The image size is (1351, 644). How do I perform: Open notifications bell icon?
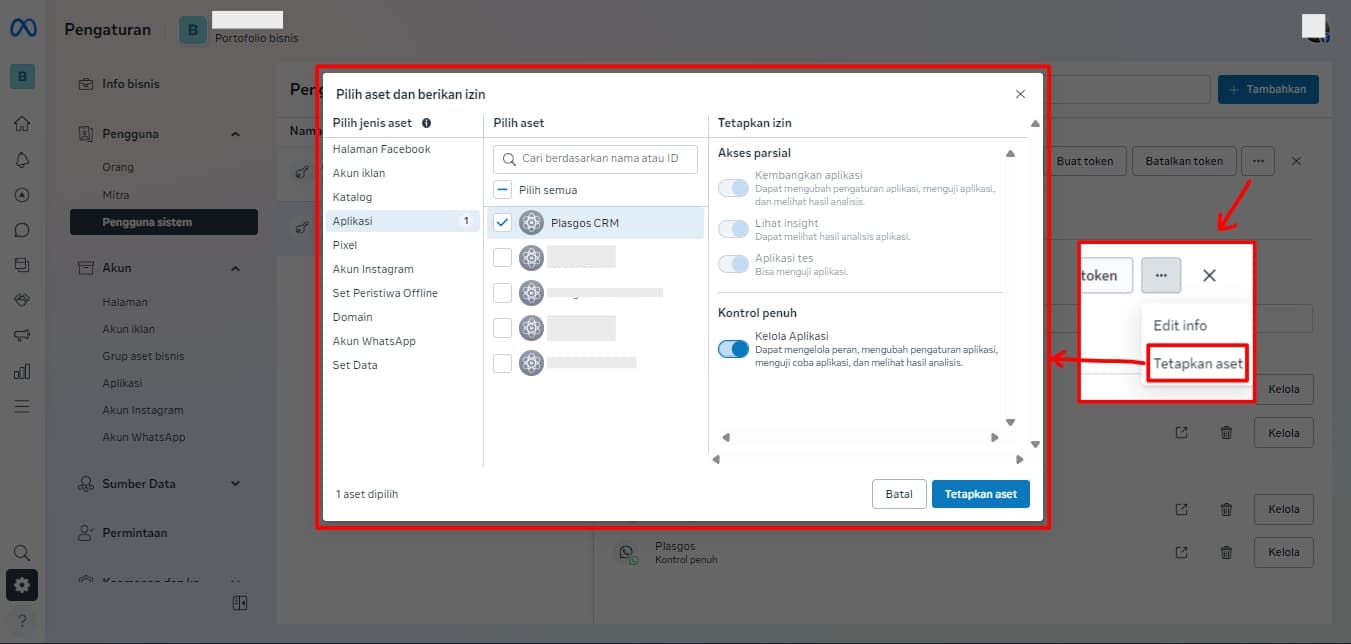pos(22,160)
